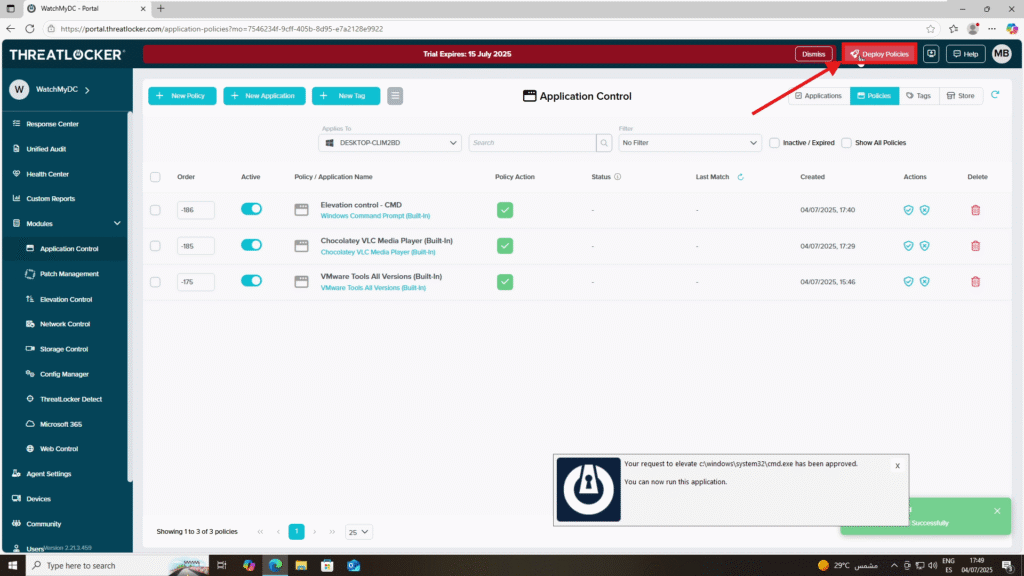
Task: Click first shield action for VMware Tools row
Action: coord(908,281)
